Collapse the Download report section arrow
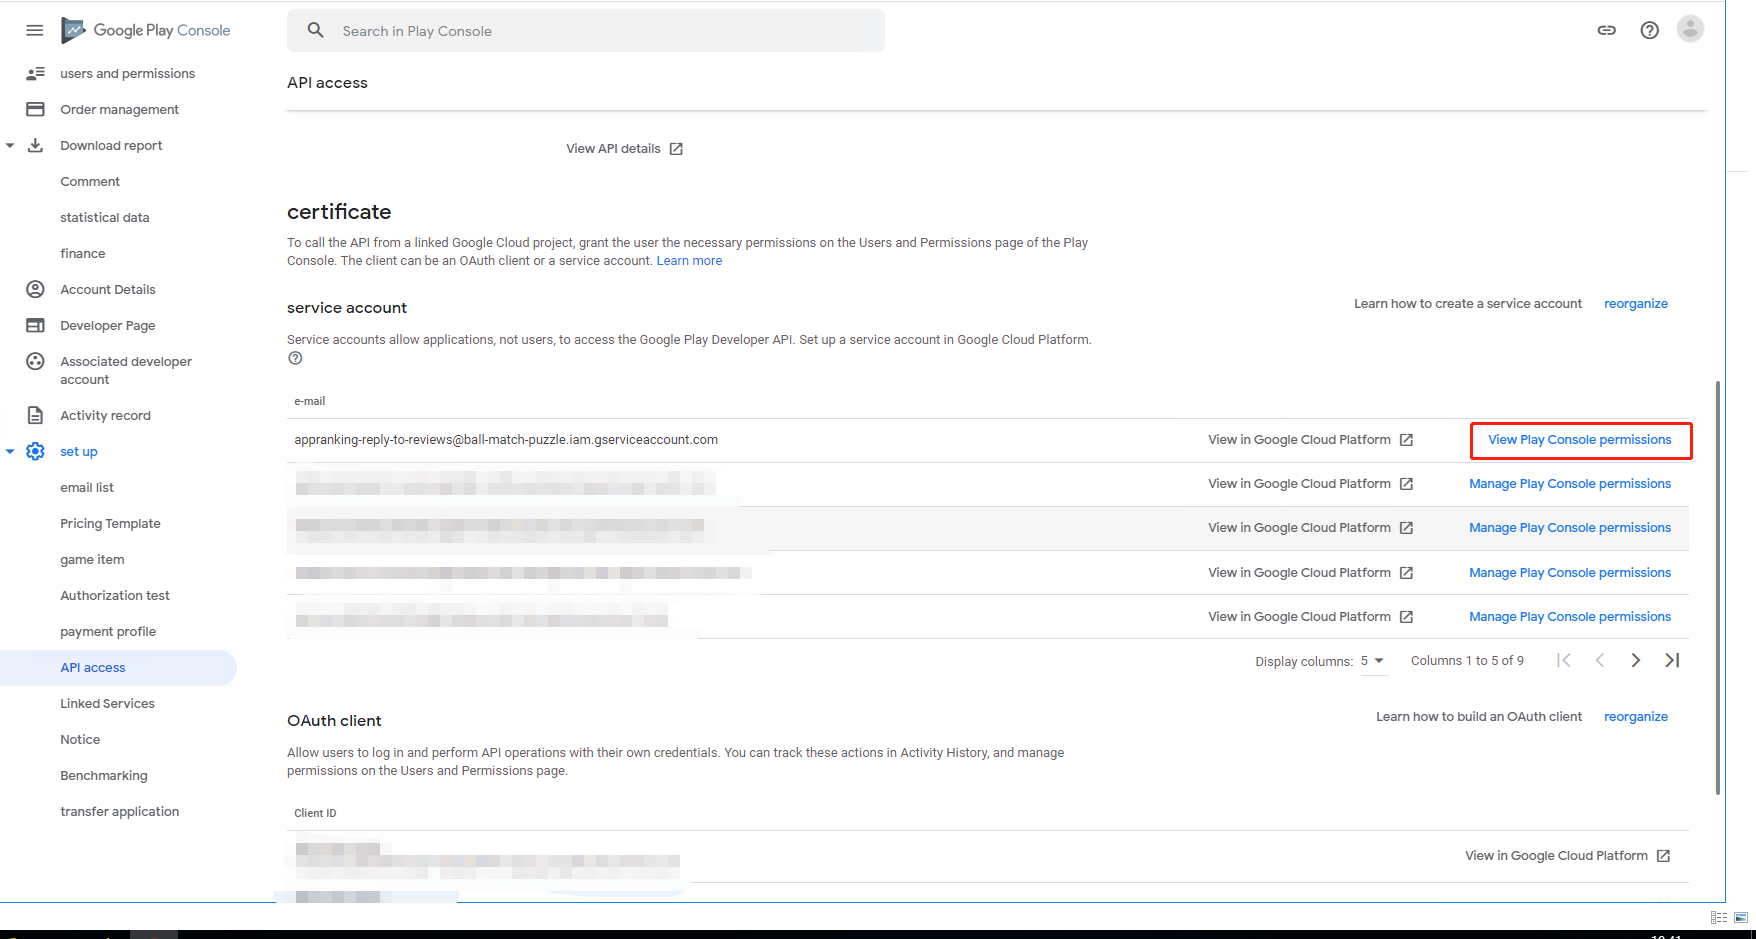Viewport: 1756px width, 939px height. 10,146
